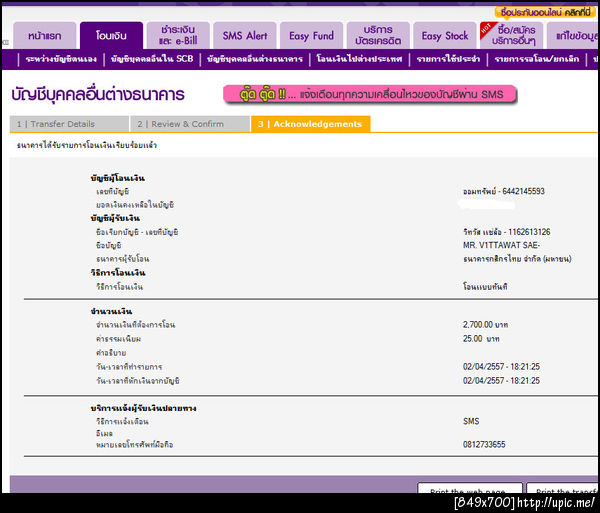Click the red HOT badge icon
This screenshot has width=600, height=513.
[486, 28]
